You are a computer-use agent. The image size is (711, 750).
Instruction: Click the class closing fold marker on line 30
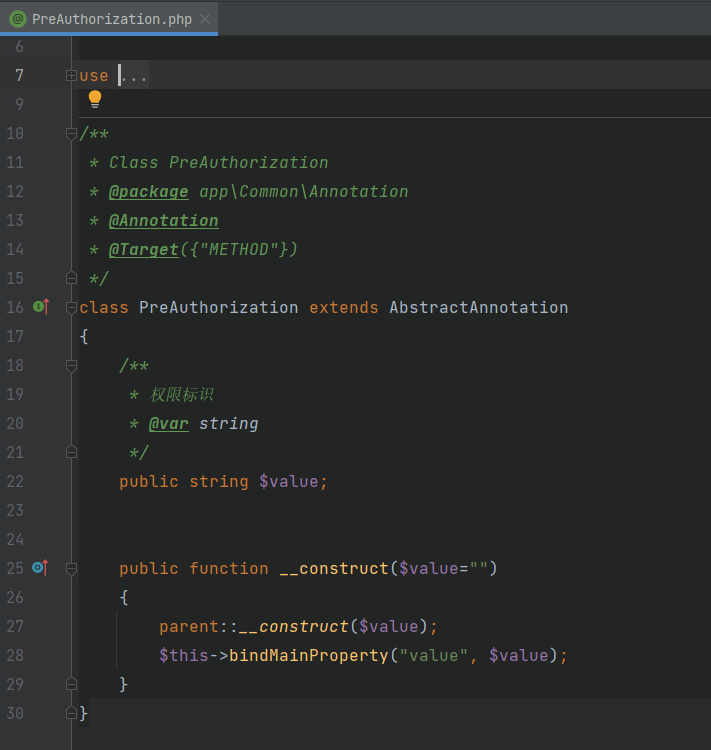pyautogui.click(x=71, y=713)
